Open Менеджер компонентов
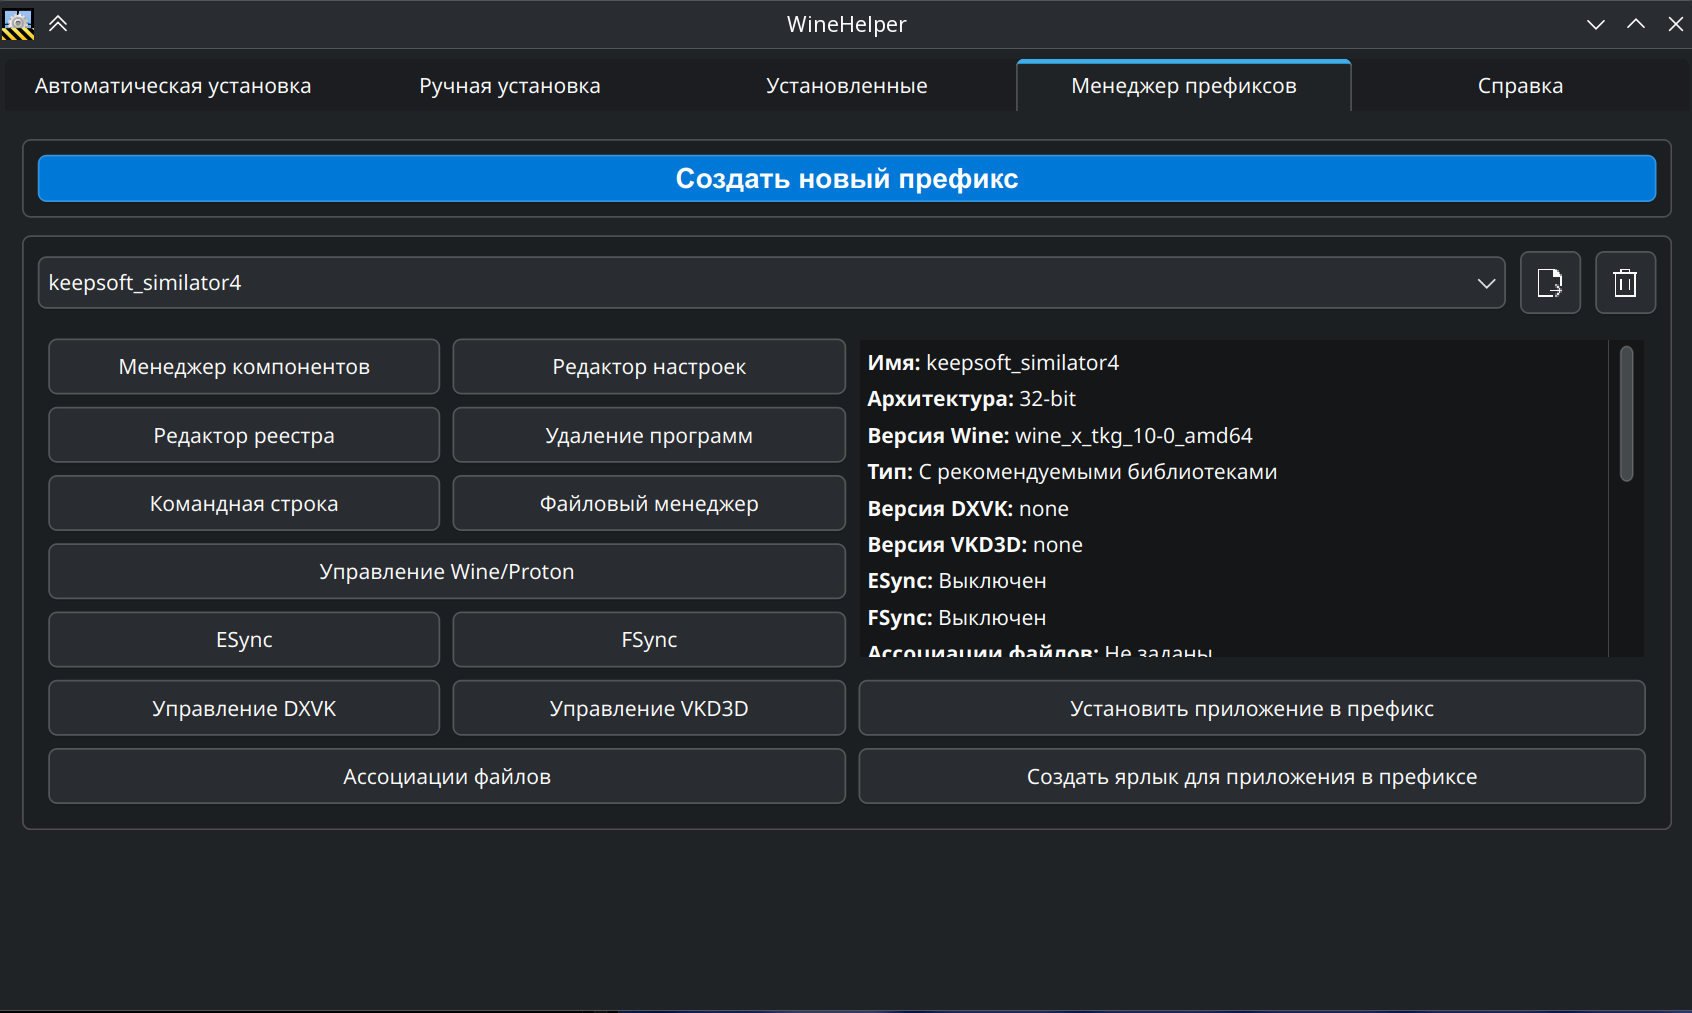The height and width of the screenshot is (1013, 1692). click(x=244, y=367)
